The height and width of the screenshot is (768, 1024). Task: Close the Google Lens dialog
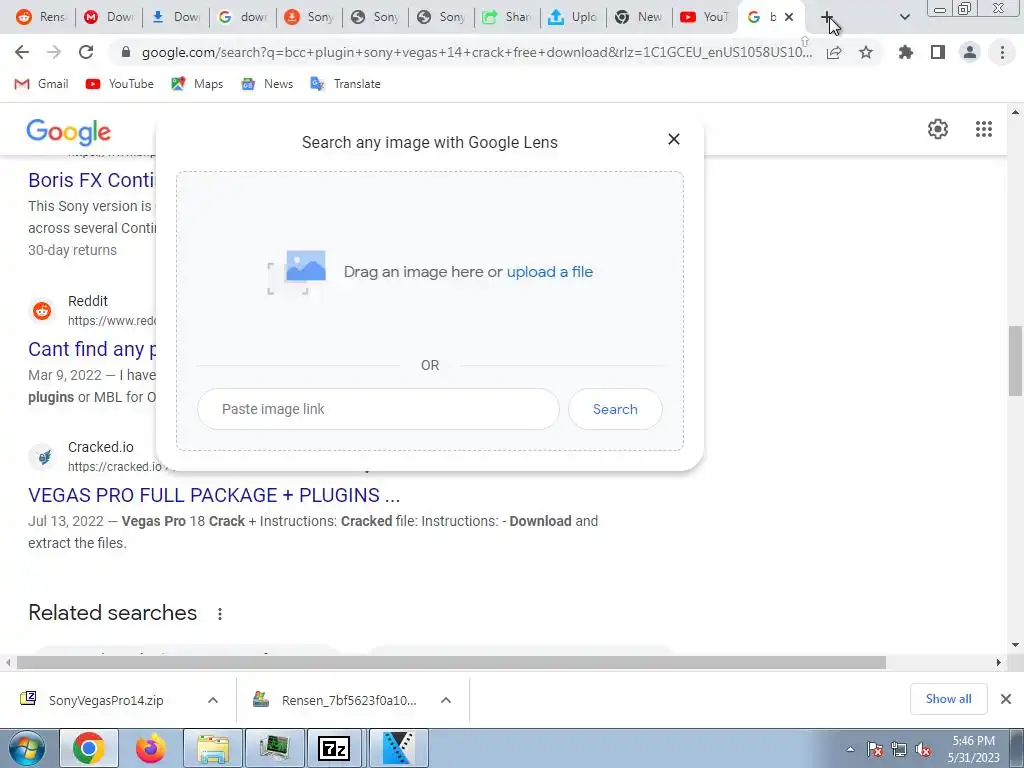coord(674,139)
